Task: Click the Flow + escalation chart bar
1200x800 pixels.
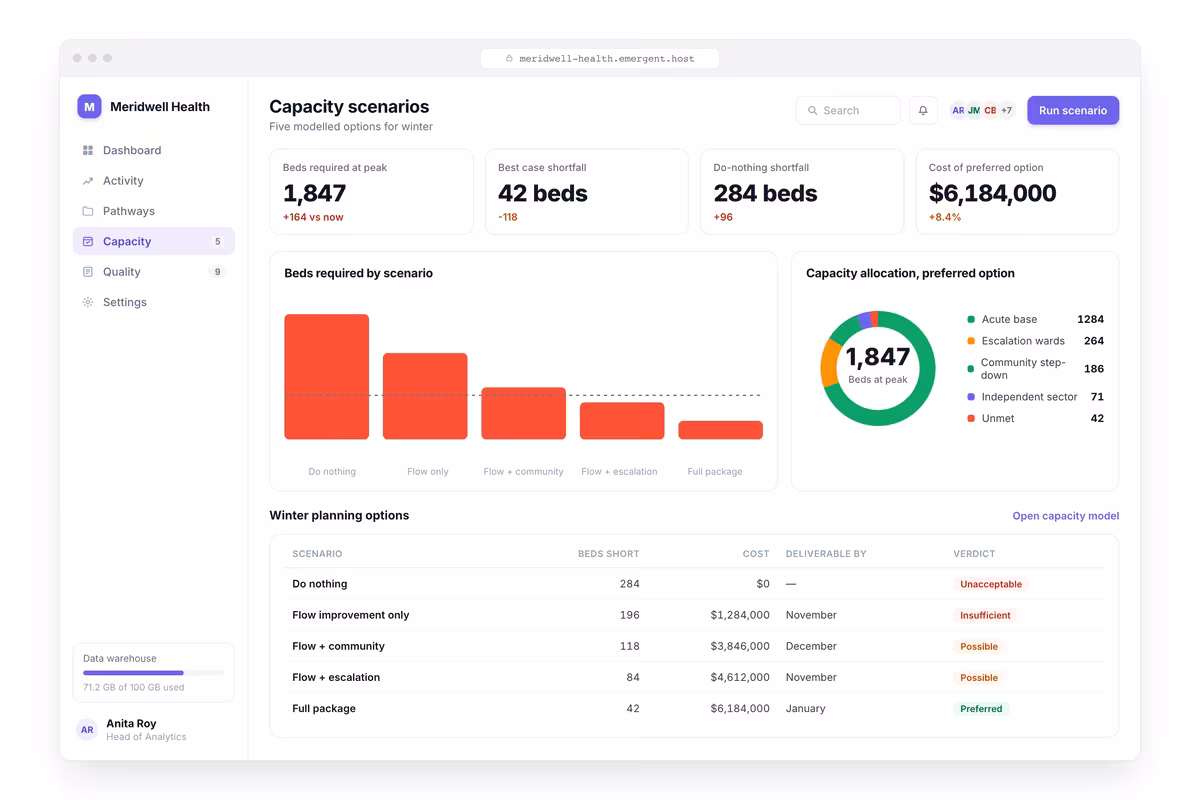Action: pos(622,421)
